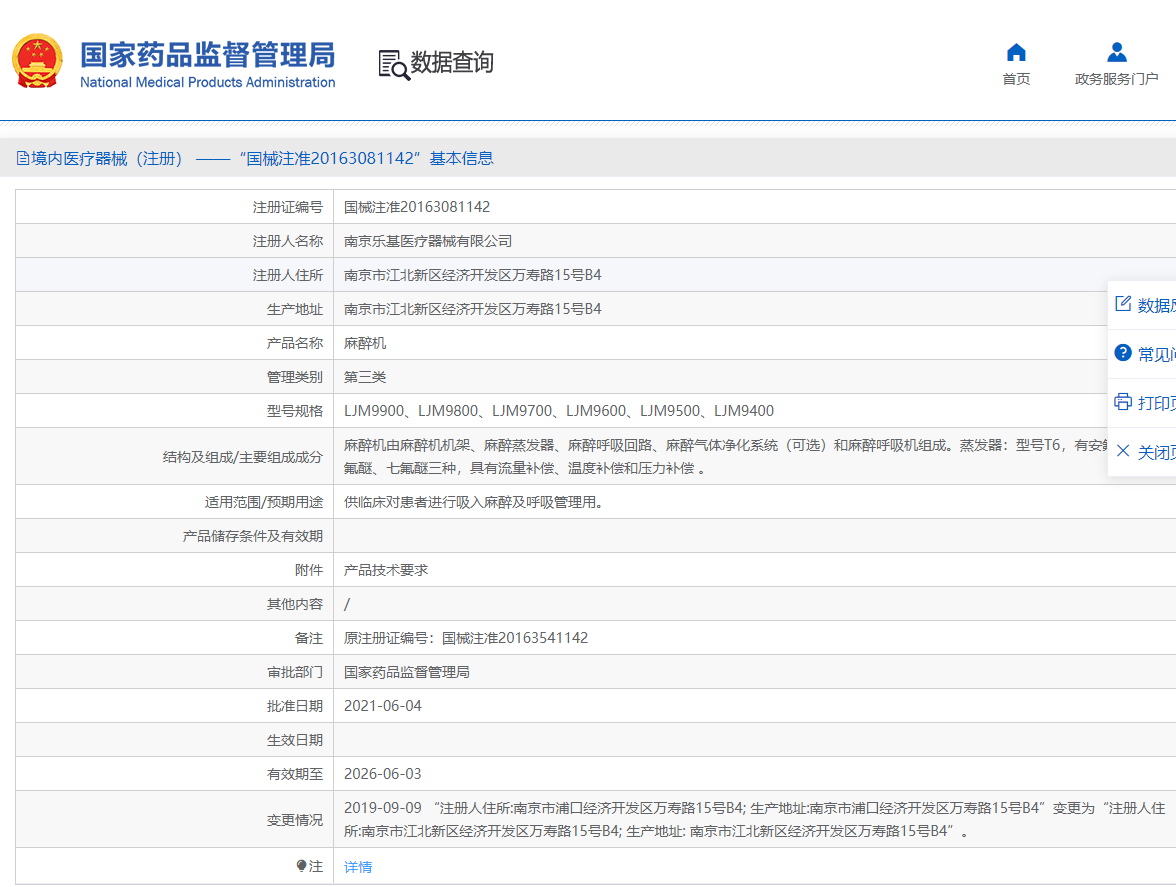Screen dimensions: 1176x887
Task: Click the text starting 麻醉机由麻醉机机架
Action: click(725, 457)
